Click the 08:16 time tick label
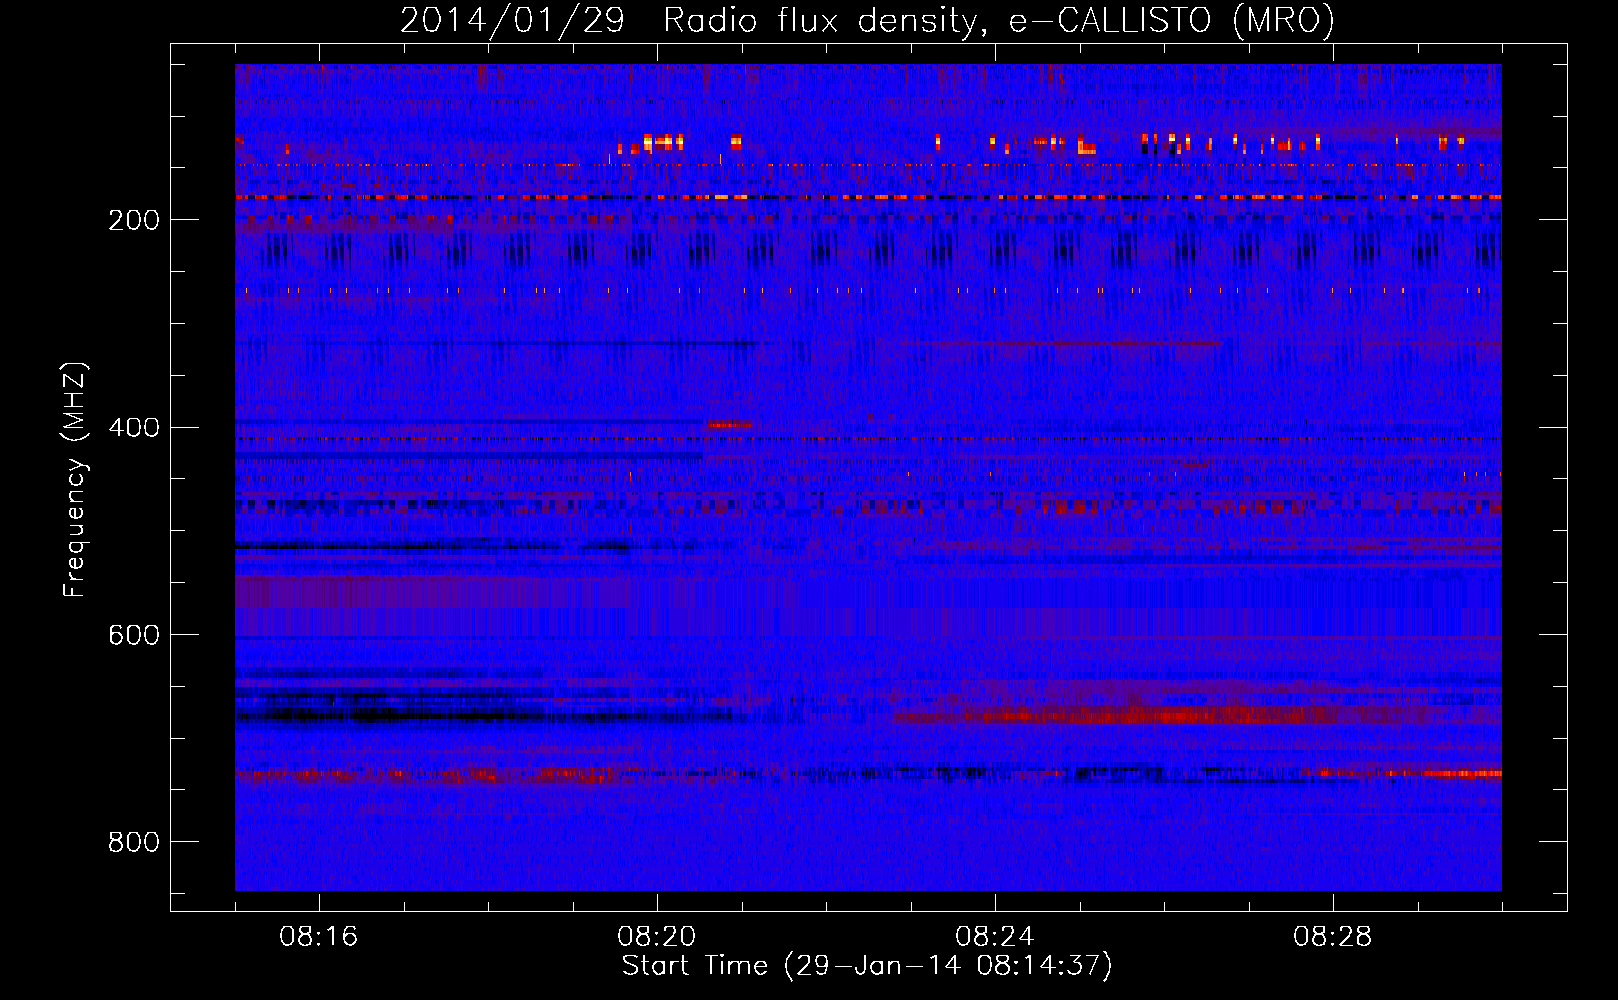 point(319,937)
